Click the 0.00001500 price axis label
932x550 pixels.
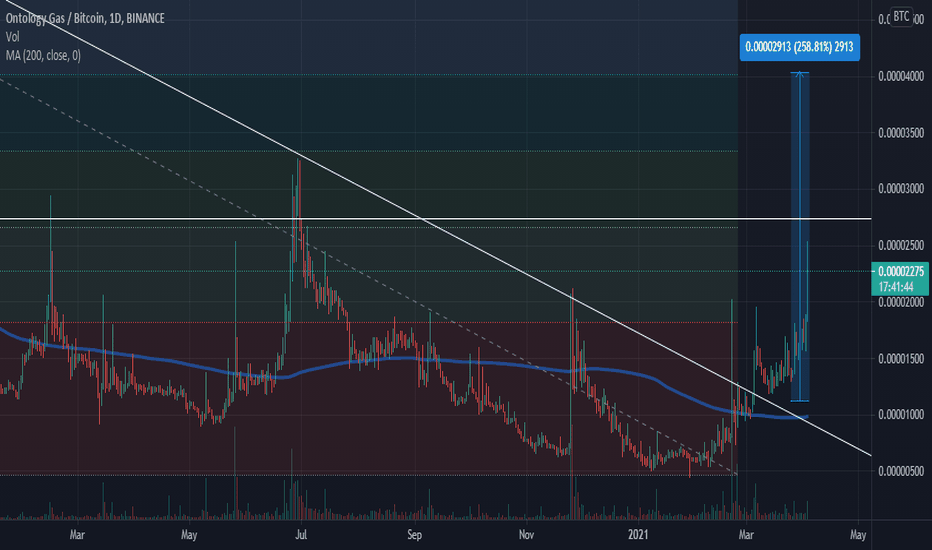pyautogui.click(x=901, y=359)
